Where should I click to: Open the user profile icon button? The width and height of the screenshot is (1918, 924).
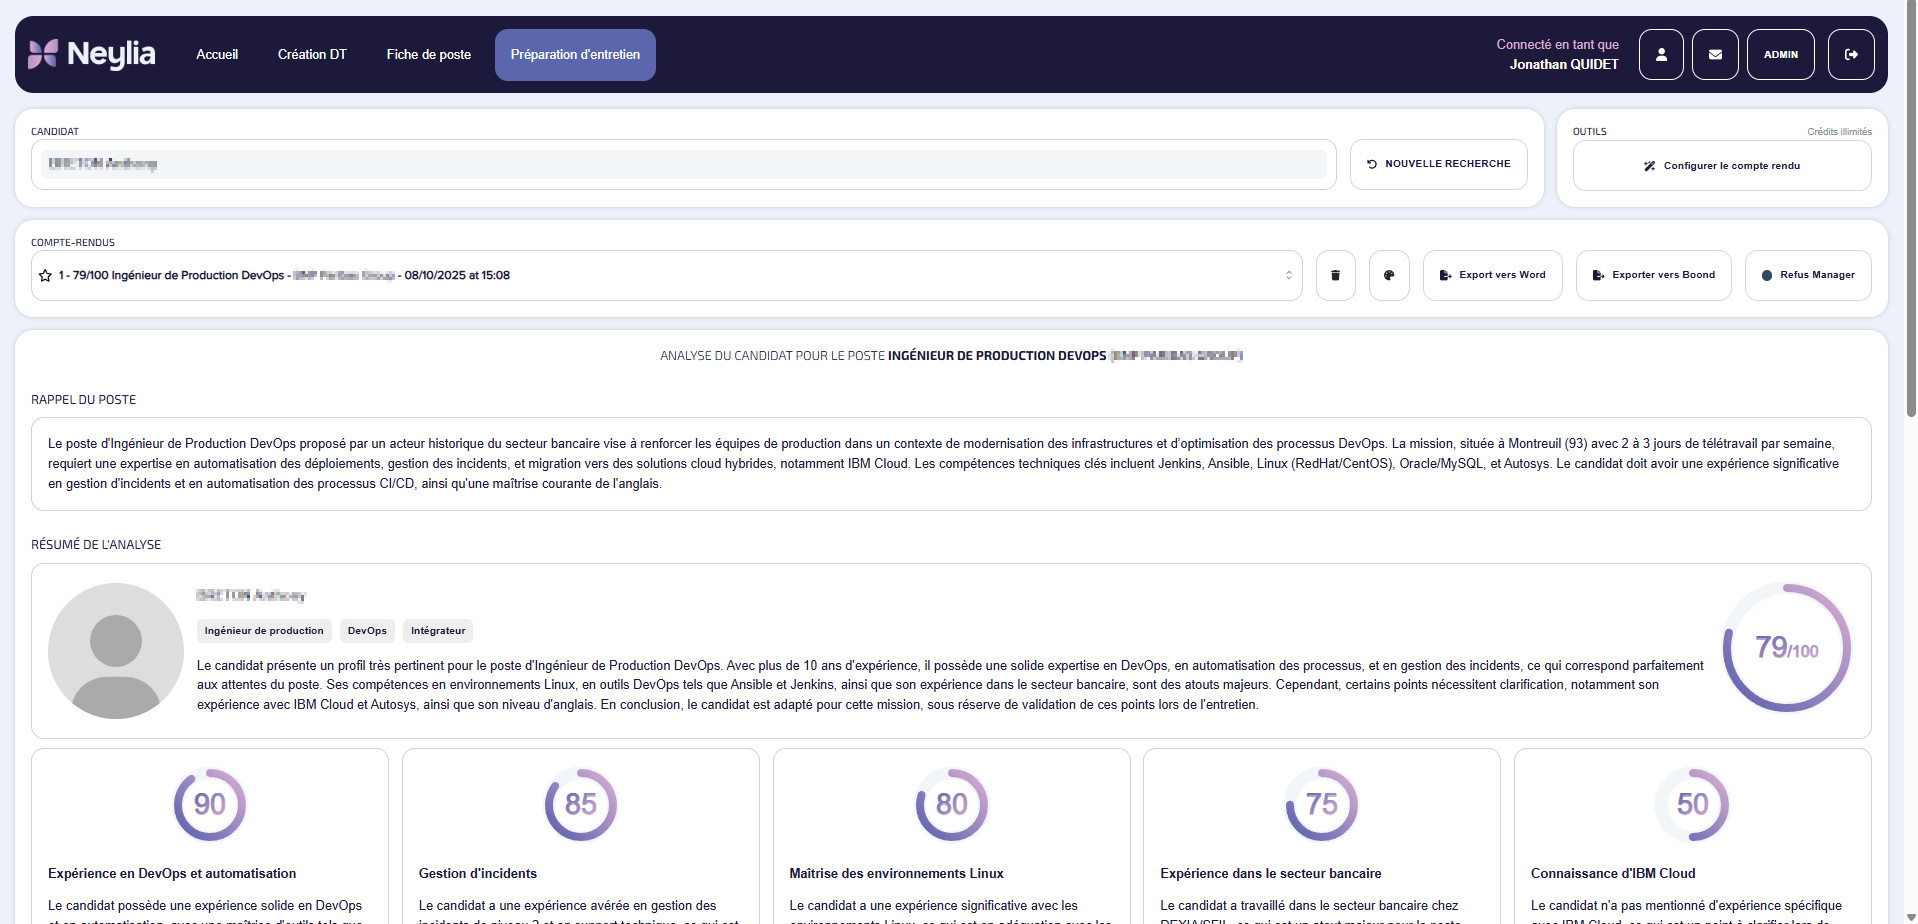click(x=1661, y=55)
